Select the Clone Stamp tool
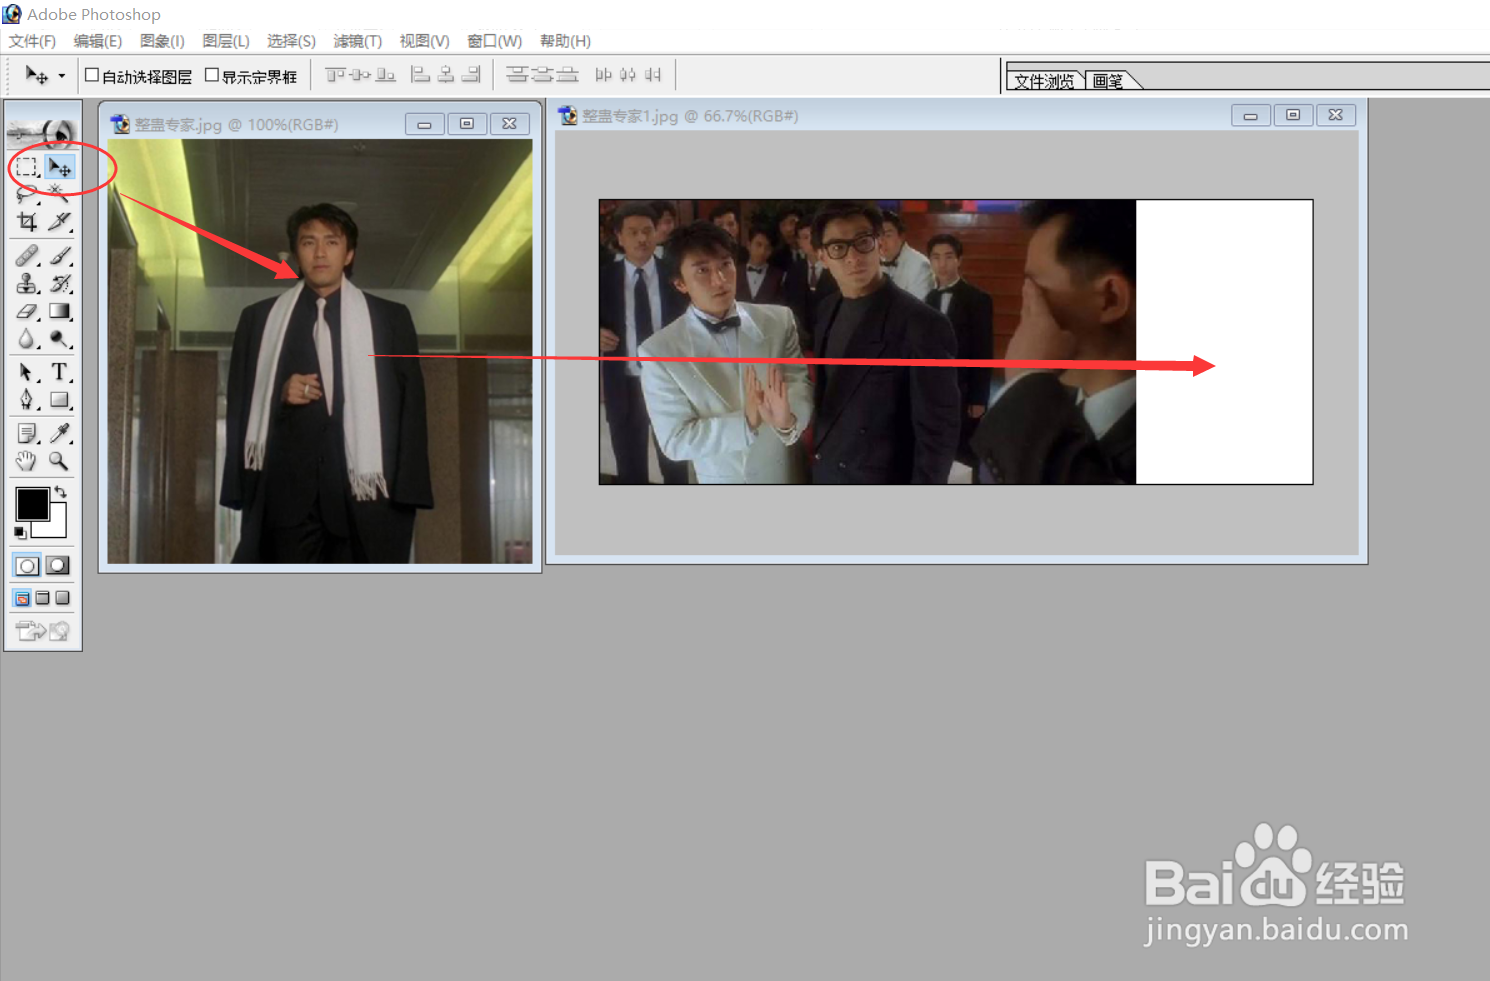The height and width of the screenshot is (981, 1490). pos(27,284)
